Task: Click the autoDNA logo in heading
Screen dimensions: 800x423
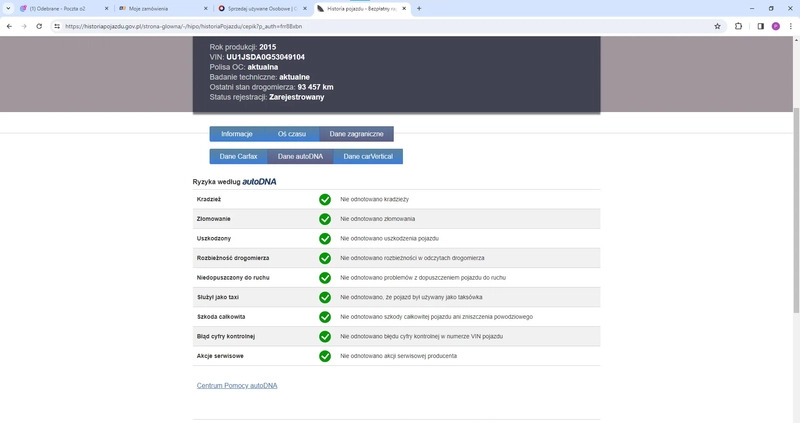Action: click(x=259, y=182)
